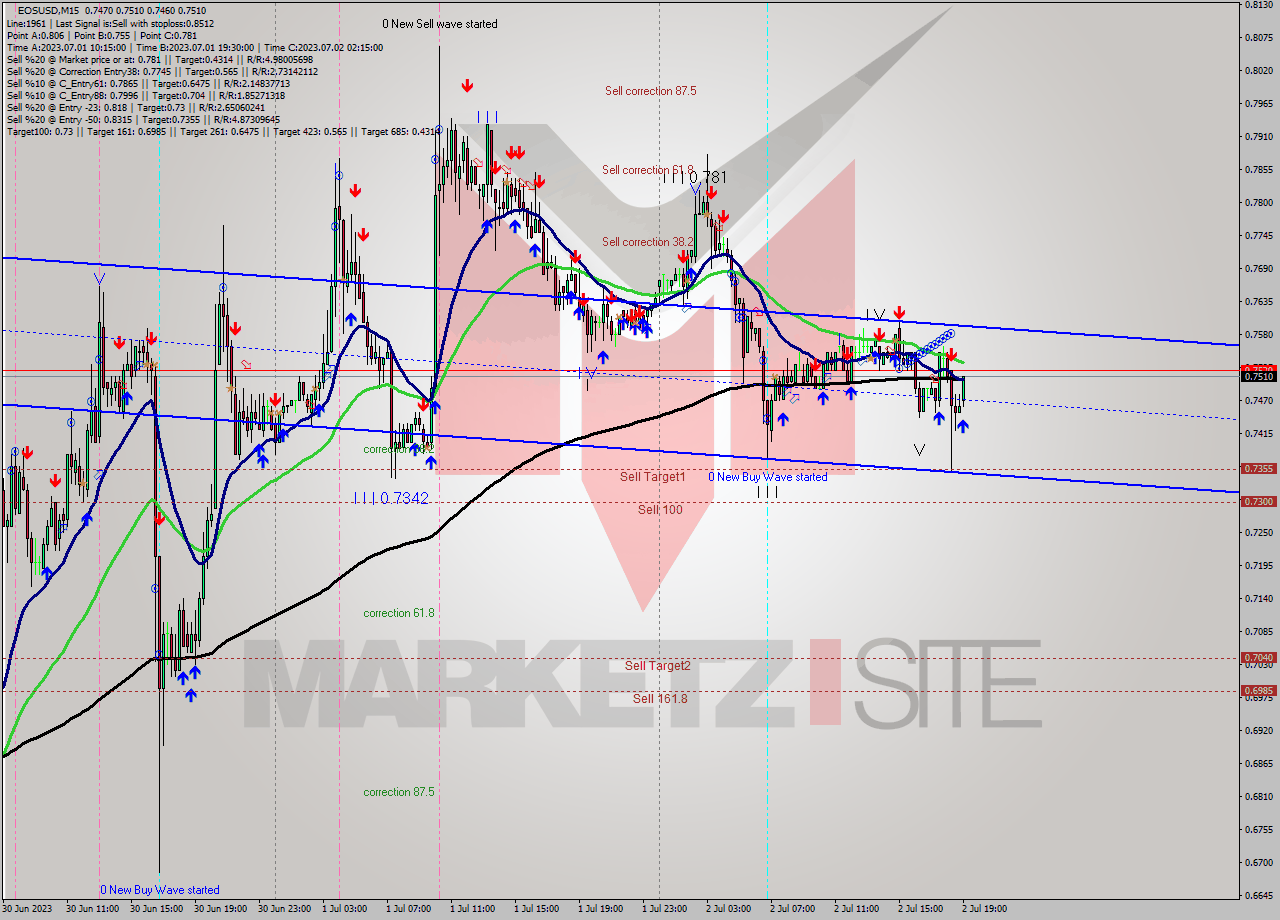Viewport: 1280px width, 920px height.
Task: Click 0.7635 on the price axis
Action: pyautogui.click(x=1258, y=302)
